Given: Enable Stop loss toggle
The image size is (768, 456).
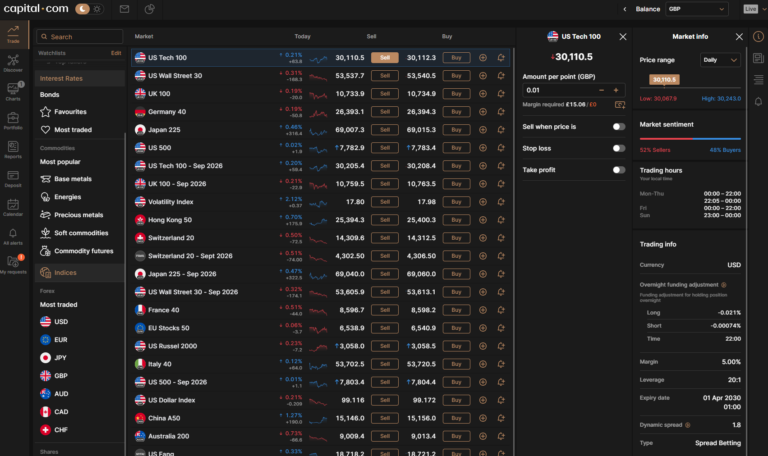Looking at the screenshot, I should [619, 148].
